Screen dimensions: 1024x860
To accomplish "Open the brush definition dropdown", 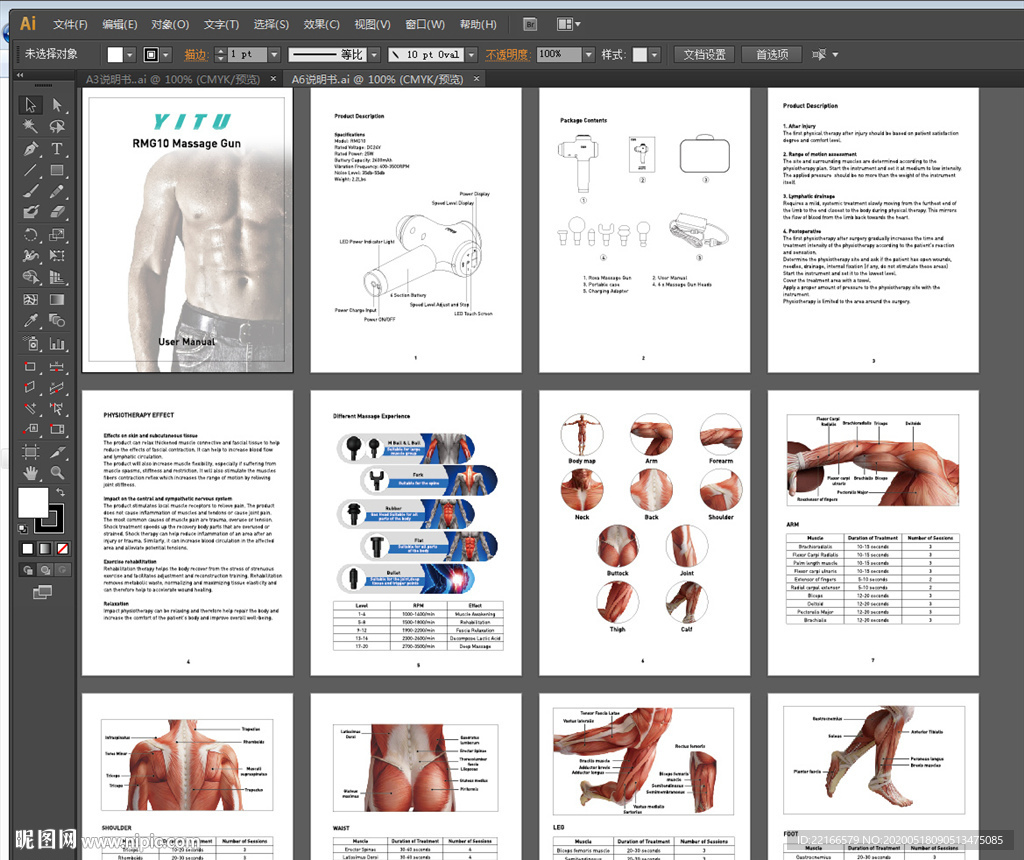I will [x=471, y=55].
